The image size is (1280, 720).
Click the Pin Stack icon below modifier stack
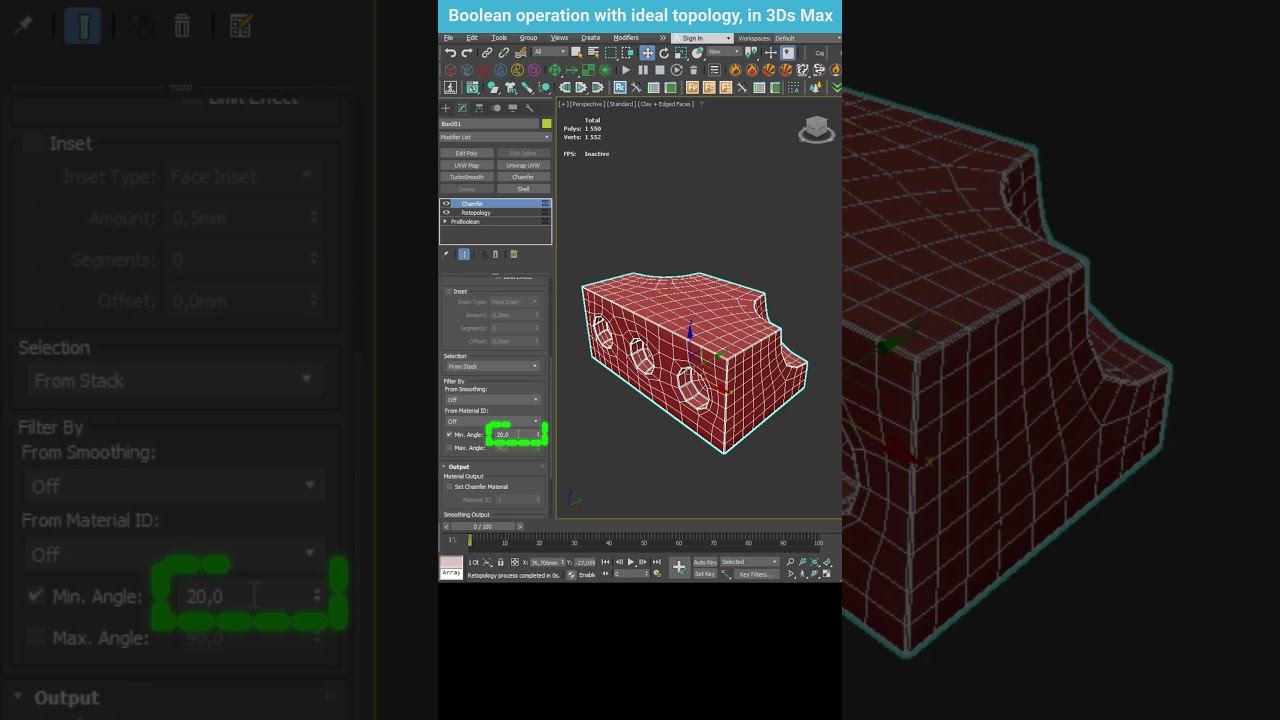(445, 254)
